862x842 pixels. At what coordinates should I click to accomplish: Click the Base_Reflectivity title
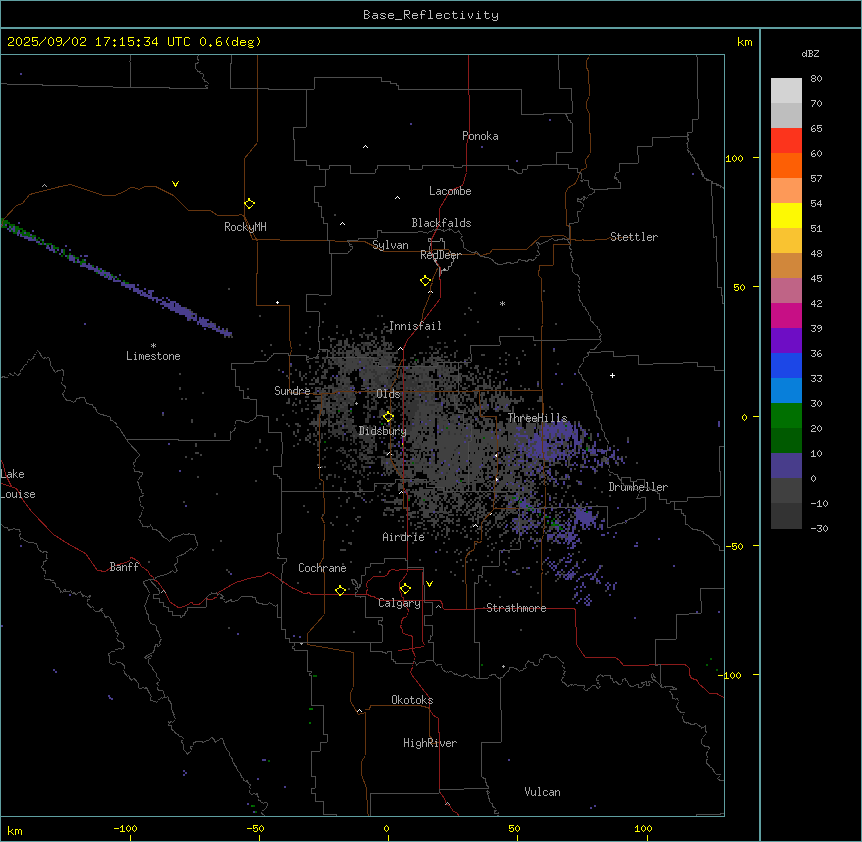[431, 15]
